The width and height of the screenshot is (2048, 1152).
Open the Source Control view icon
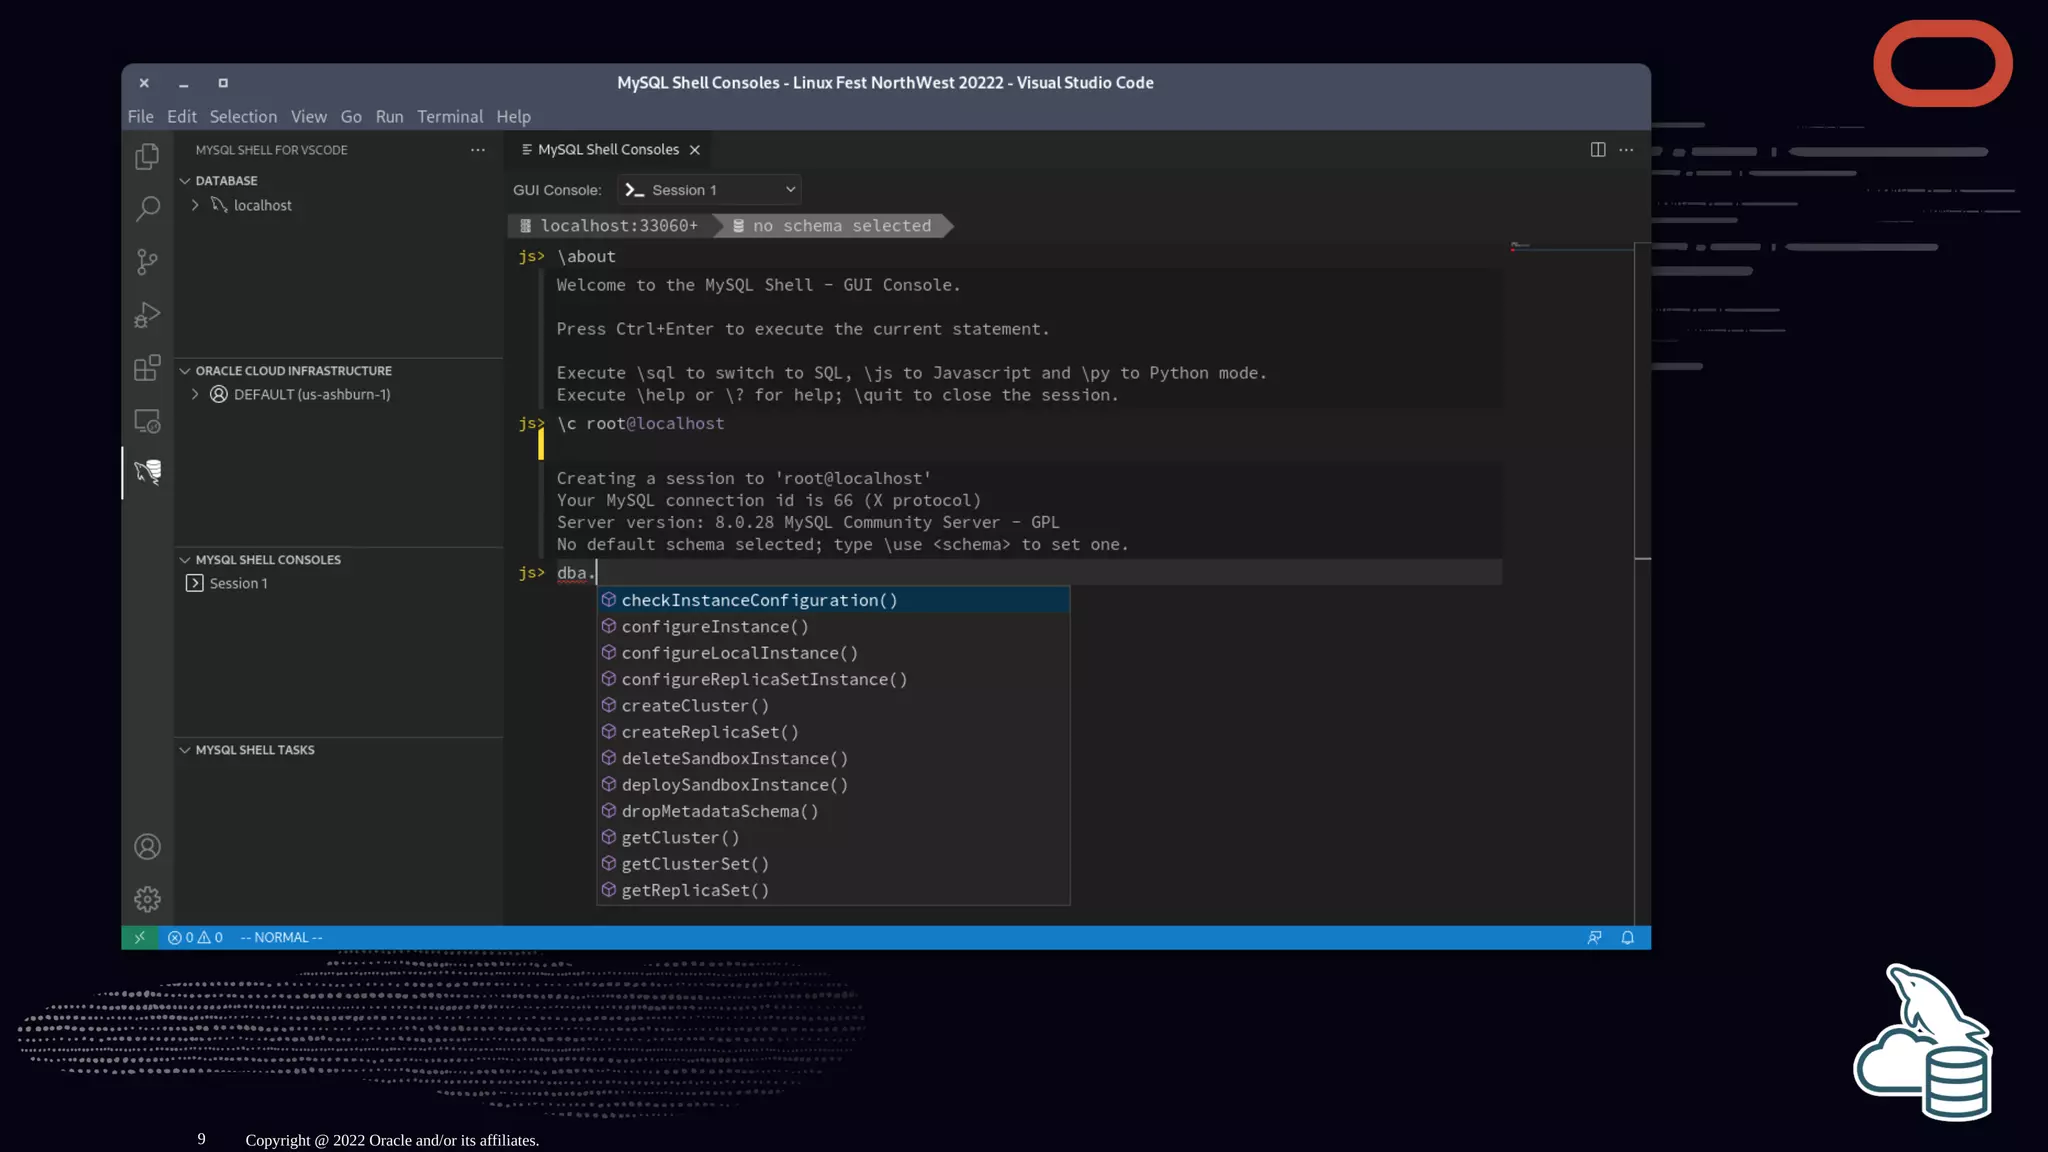coord(147,262)
